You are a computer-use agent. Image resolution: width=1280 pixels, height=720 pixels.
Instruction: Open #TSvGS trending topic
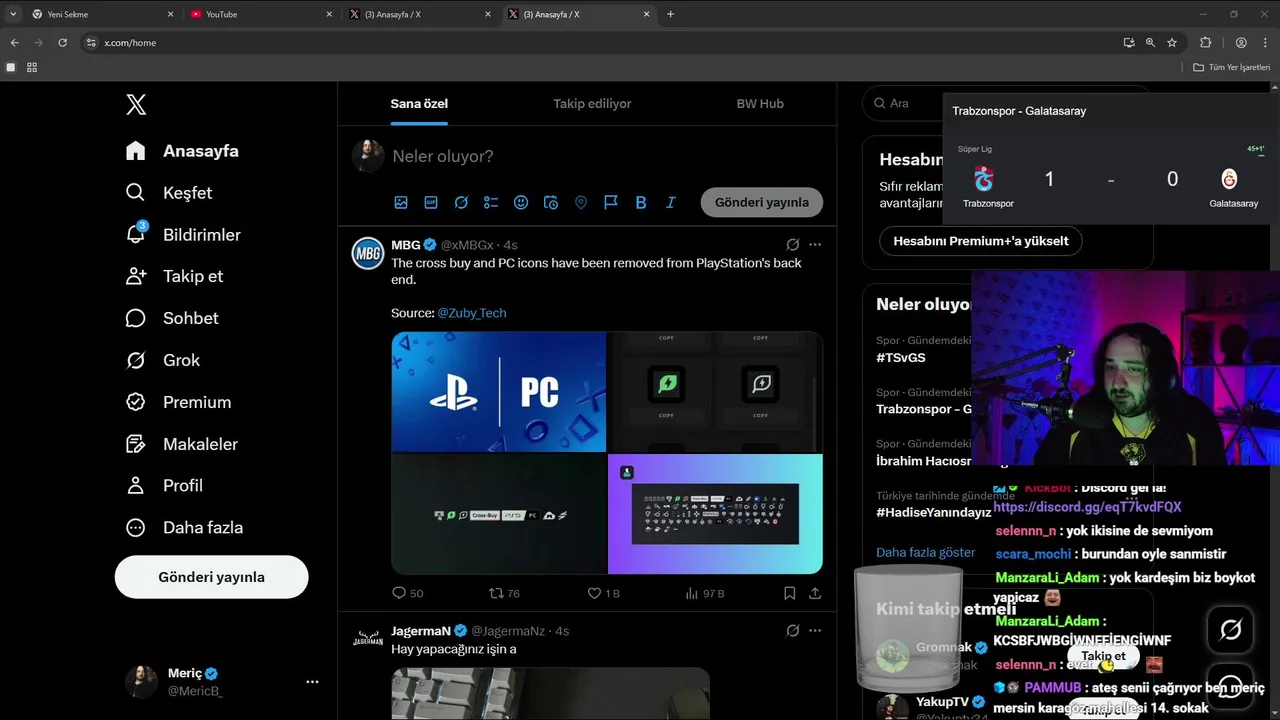point(901,357)
